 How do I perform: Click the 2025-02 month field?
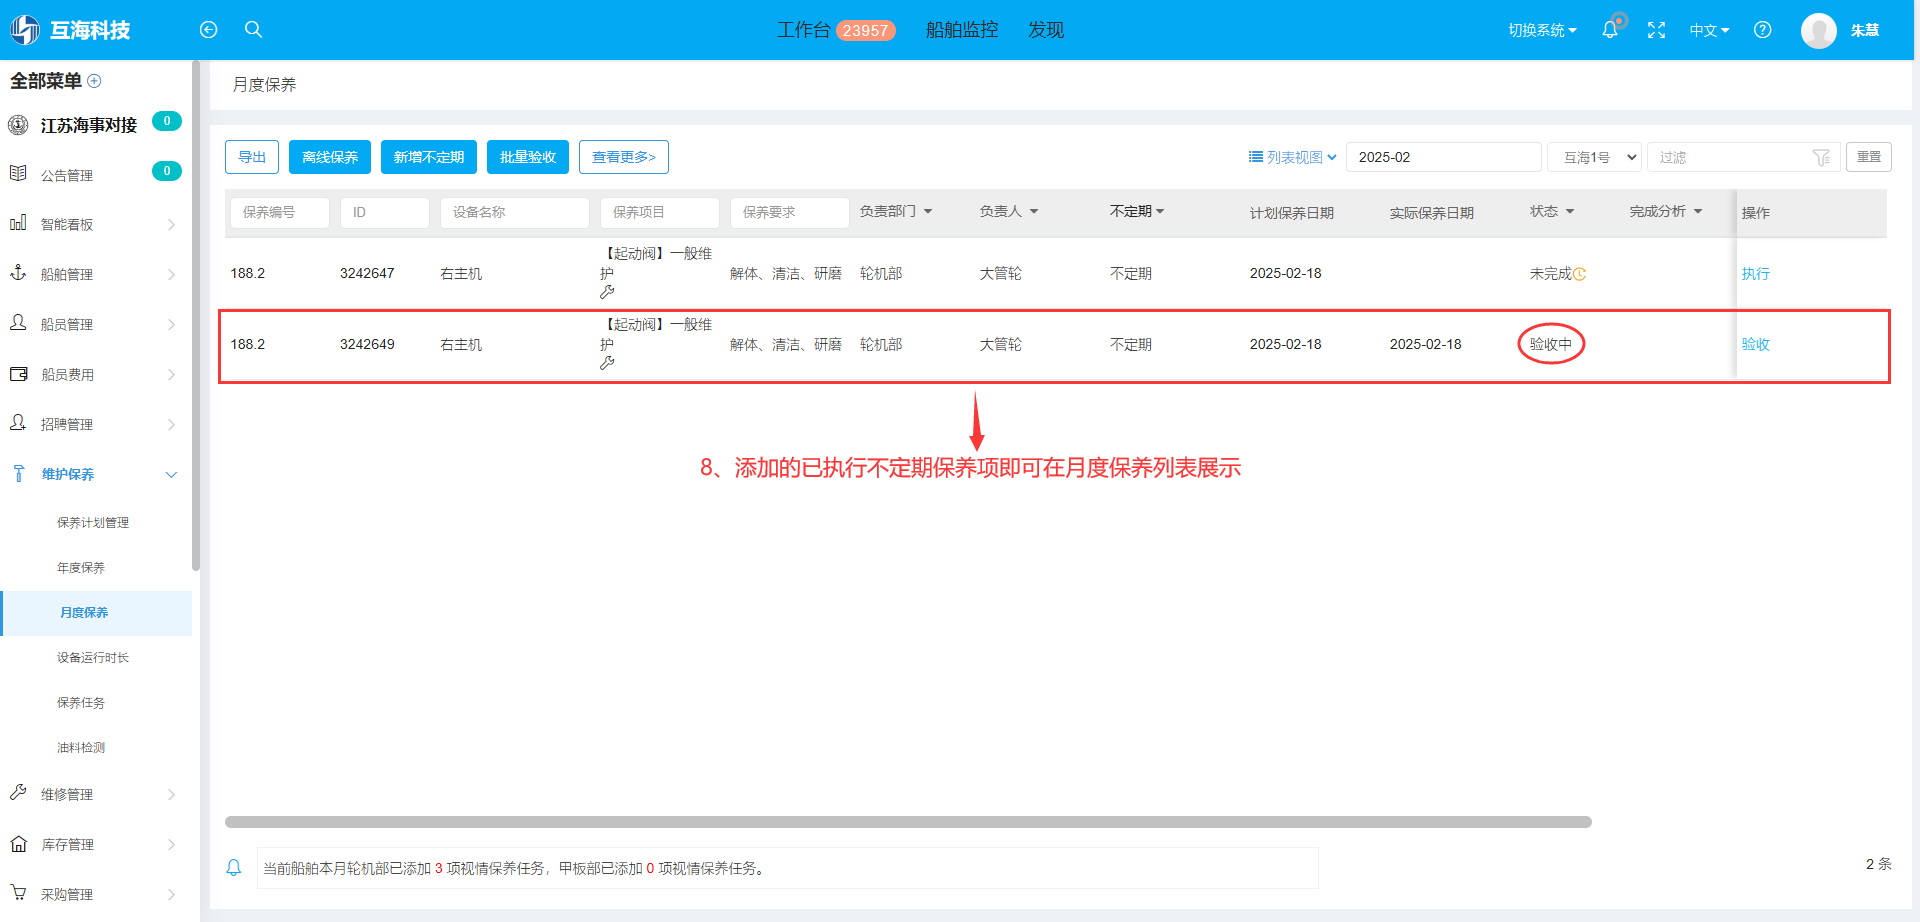1443,157
